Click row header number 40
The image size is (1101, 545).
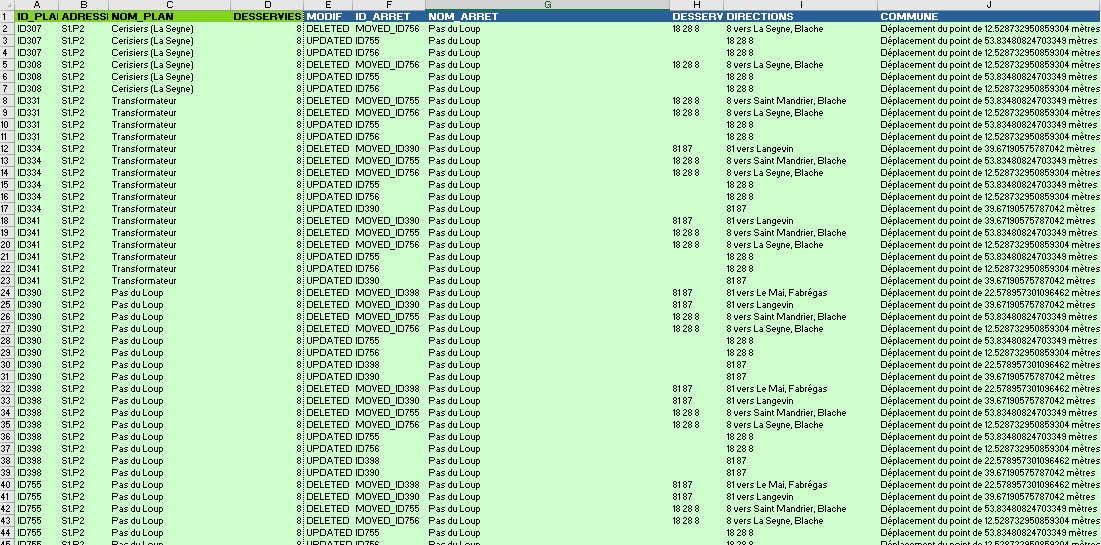click(x=7, y=485)
